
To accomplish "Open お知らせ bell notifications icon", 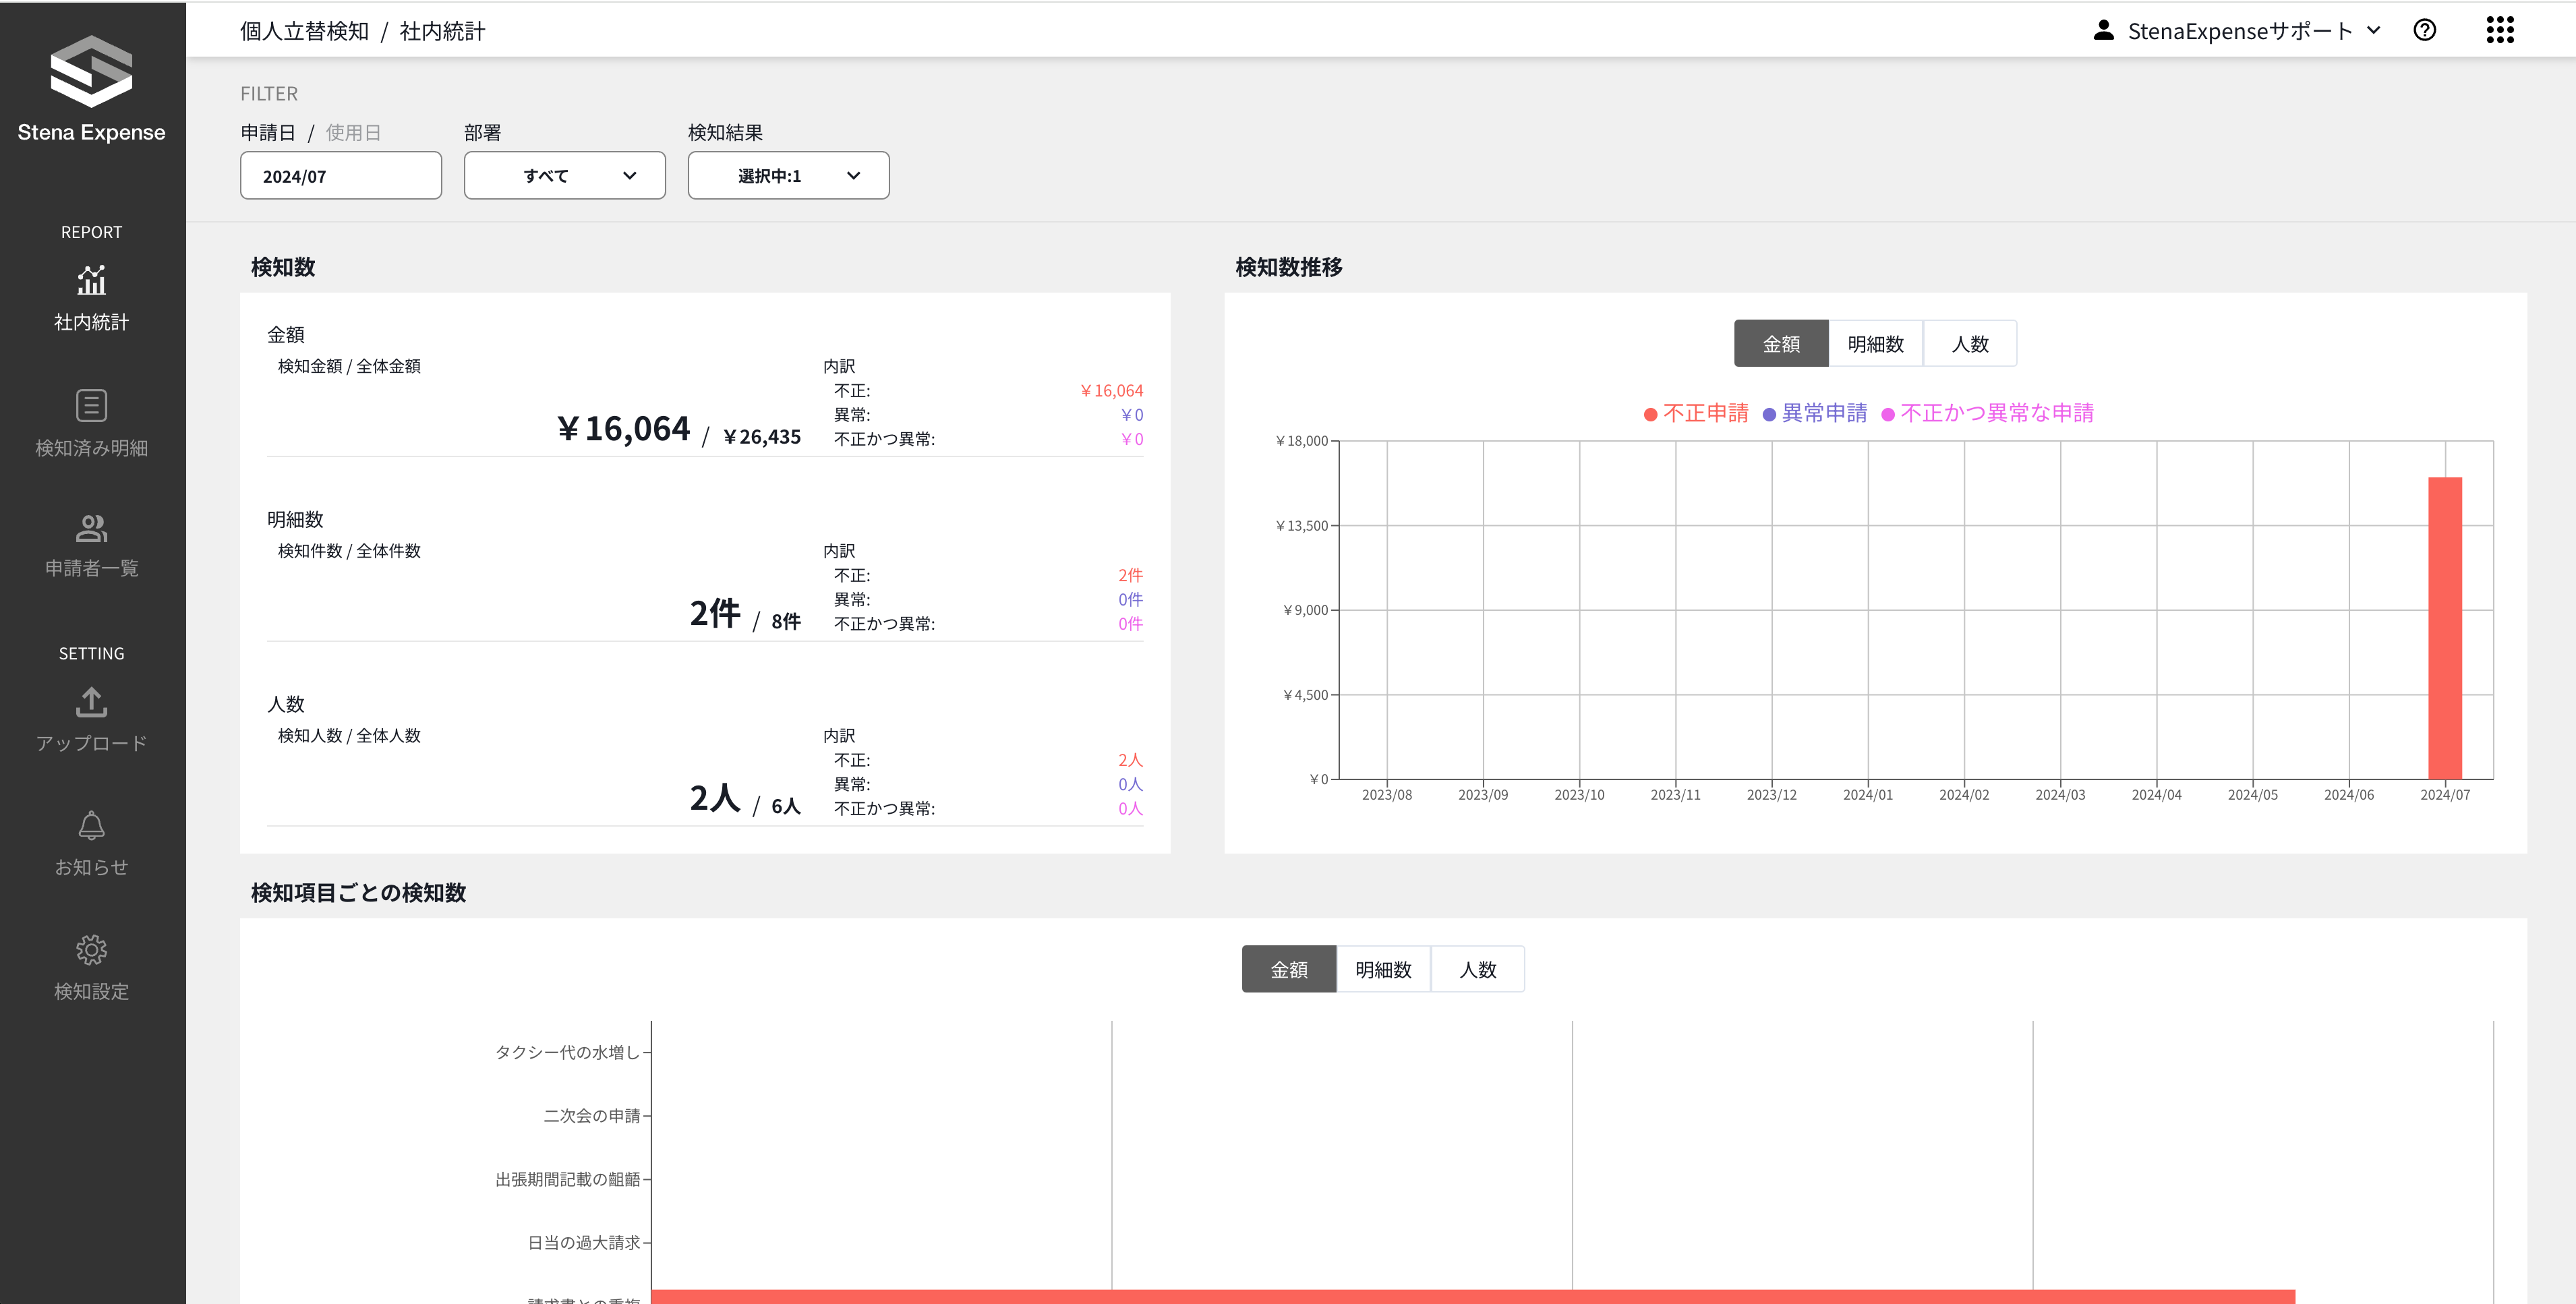I will pyautogui.click(x=91, y=826).
